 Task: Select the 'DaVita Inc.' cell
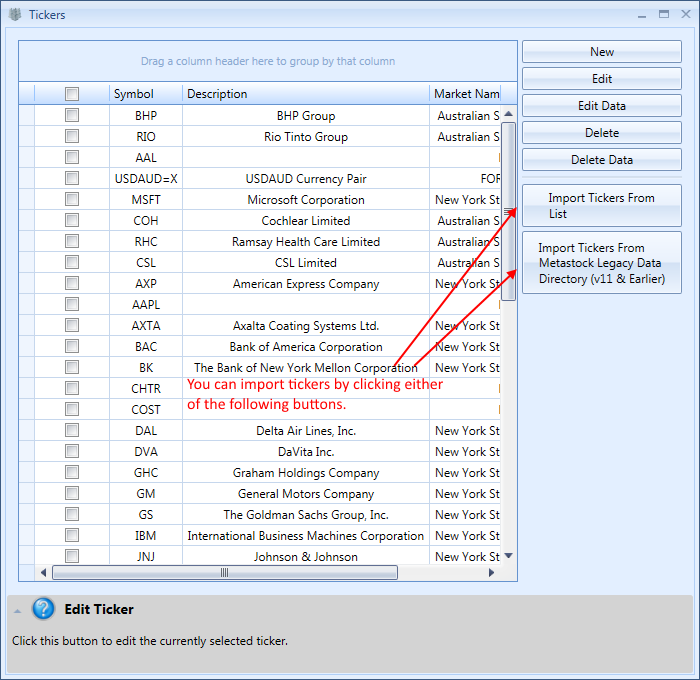(x=306, y=451)
